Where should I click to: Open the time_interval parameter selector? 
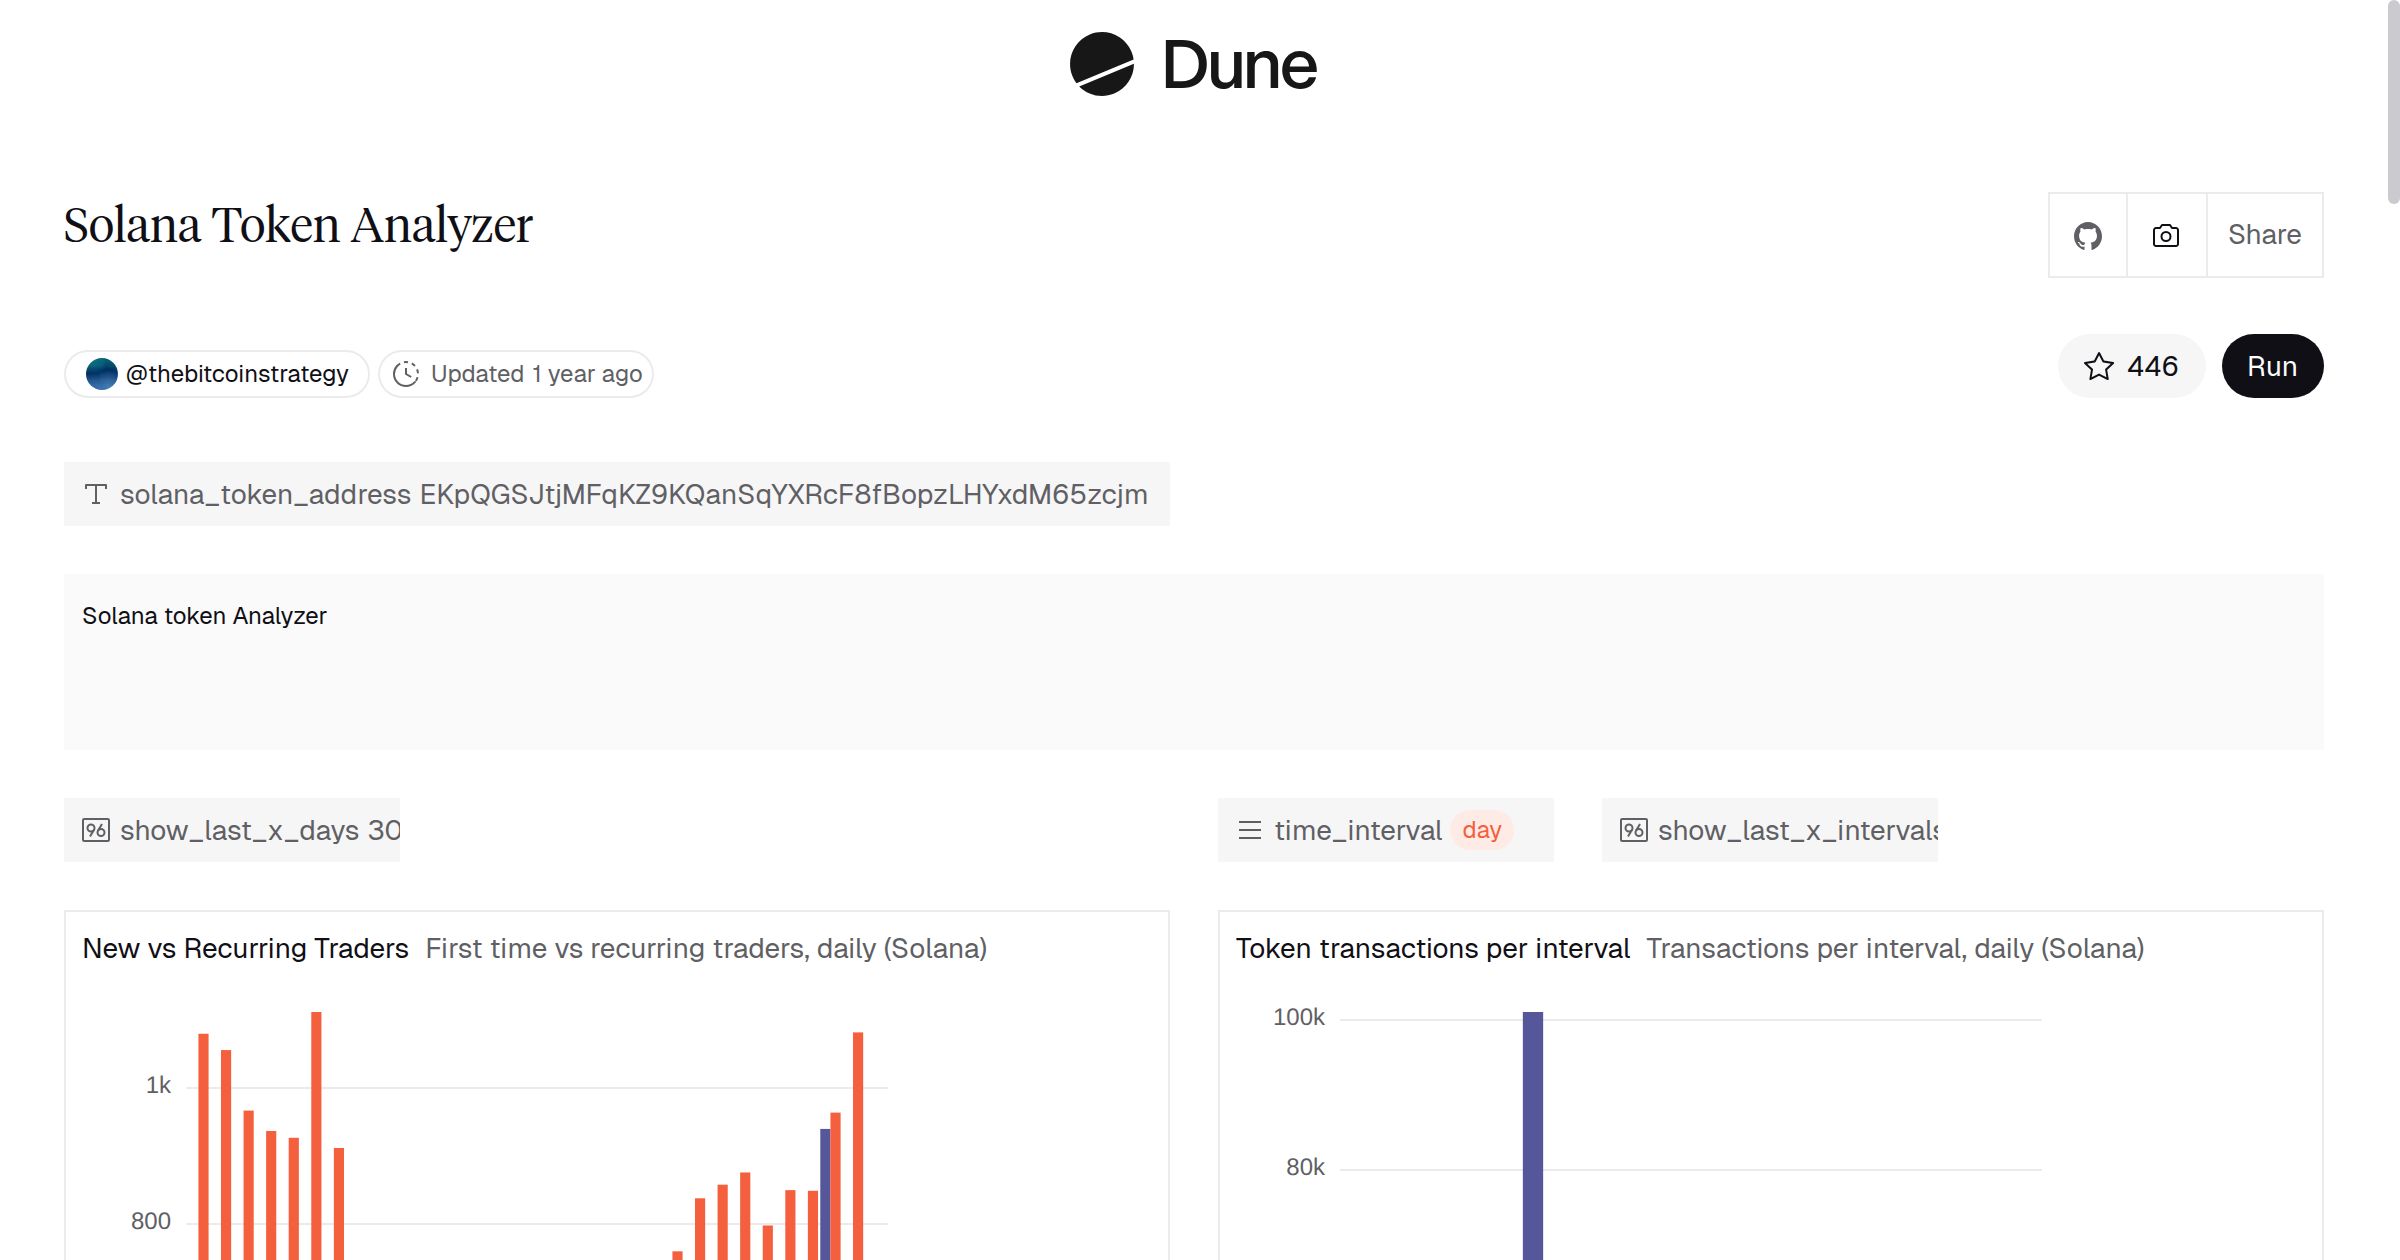(1358, 829)
